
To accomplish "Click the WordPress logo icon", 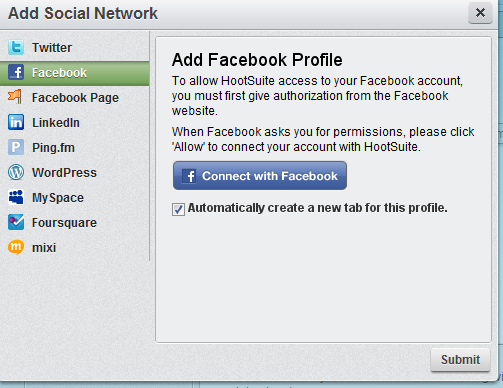I will pos(16,172).
